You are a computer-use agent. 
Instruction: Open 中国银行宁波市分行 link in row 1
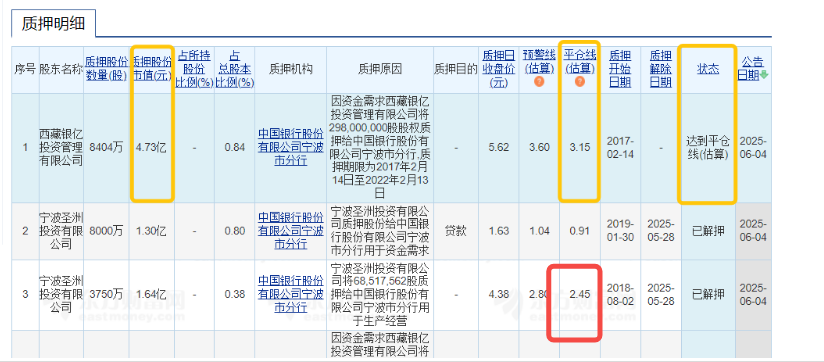(291, 148)
